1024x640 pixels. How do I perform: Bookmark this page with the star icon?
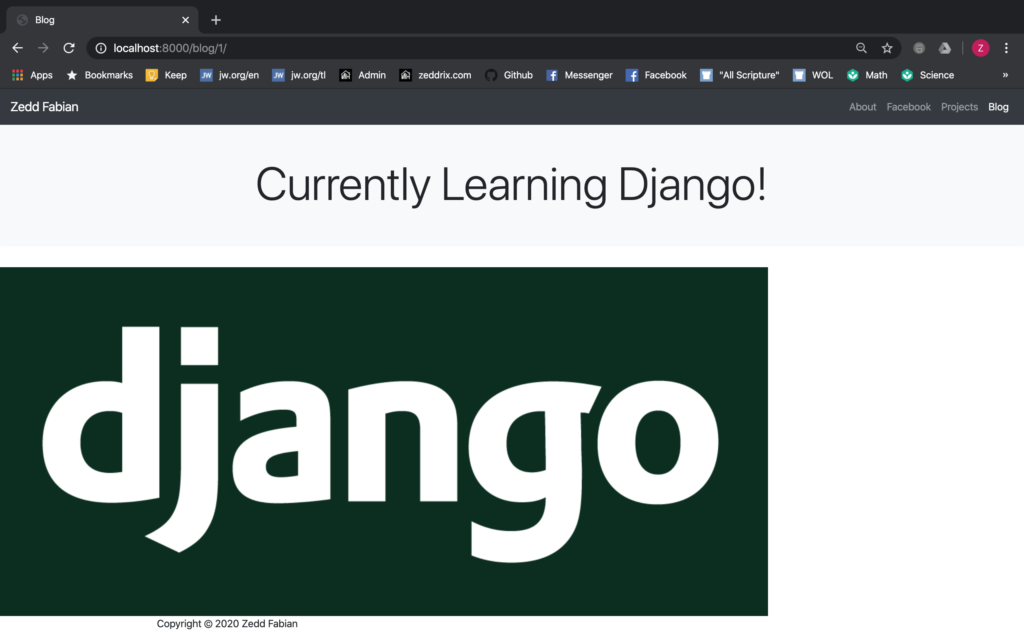(887, 48)
